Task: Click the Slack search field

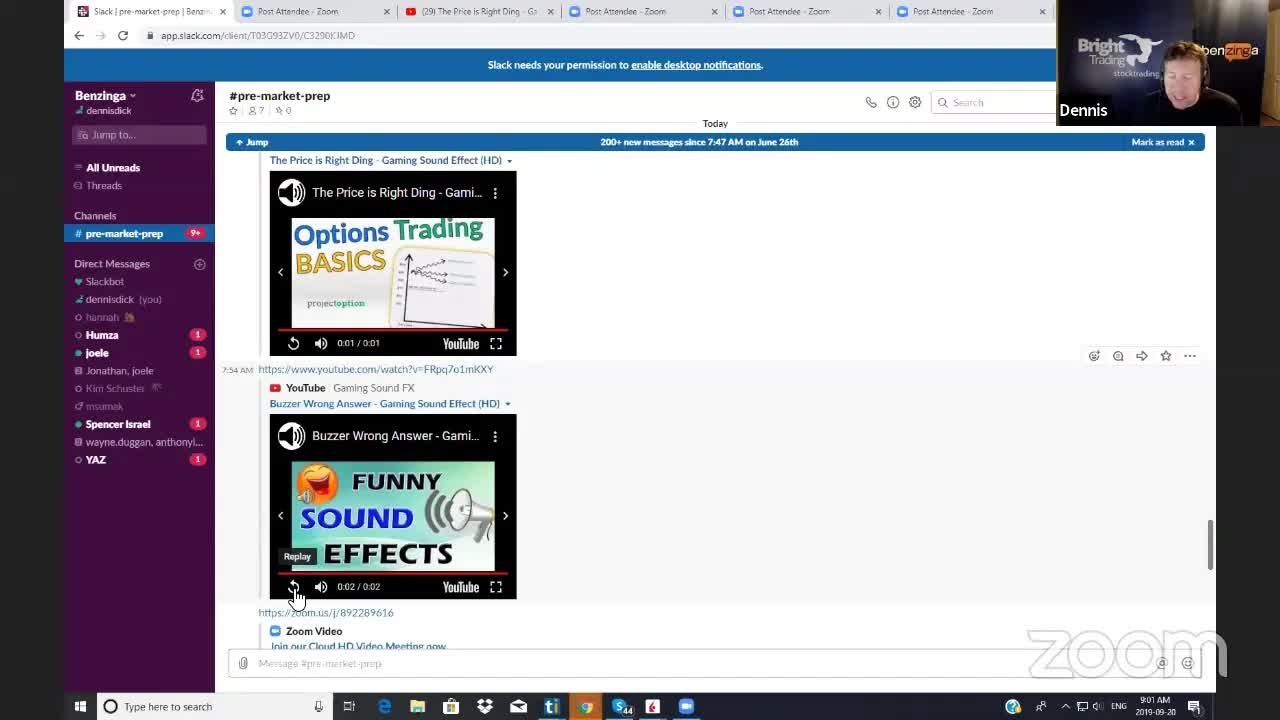Action: coord(994,102)
